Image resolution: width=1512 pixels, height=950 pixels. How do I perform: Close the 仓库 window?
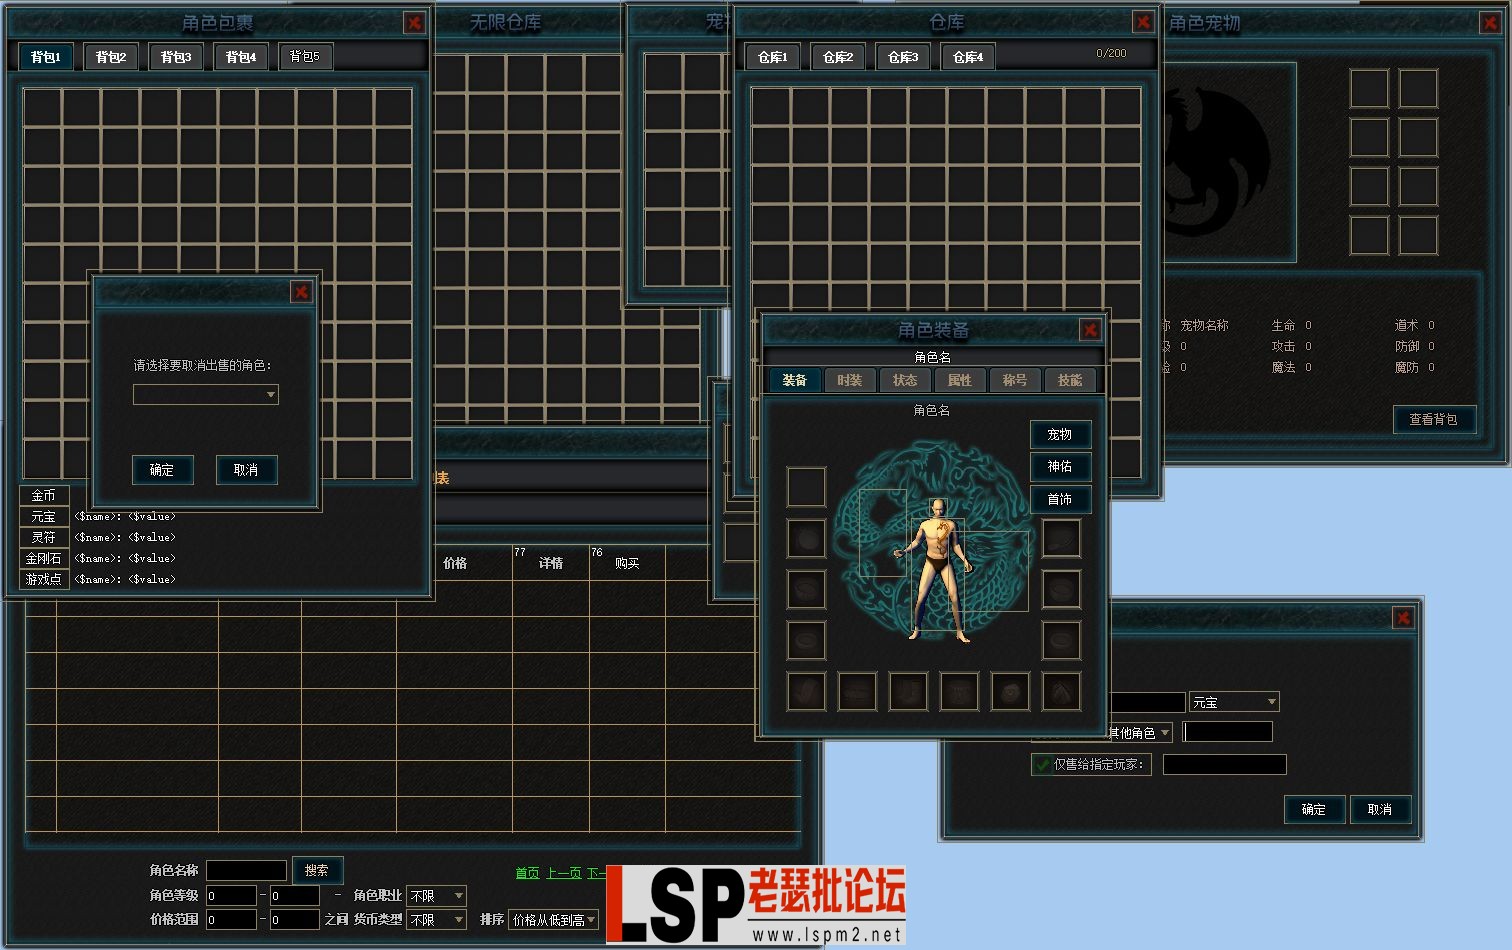(x=1143, y=21)
